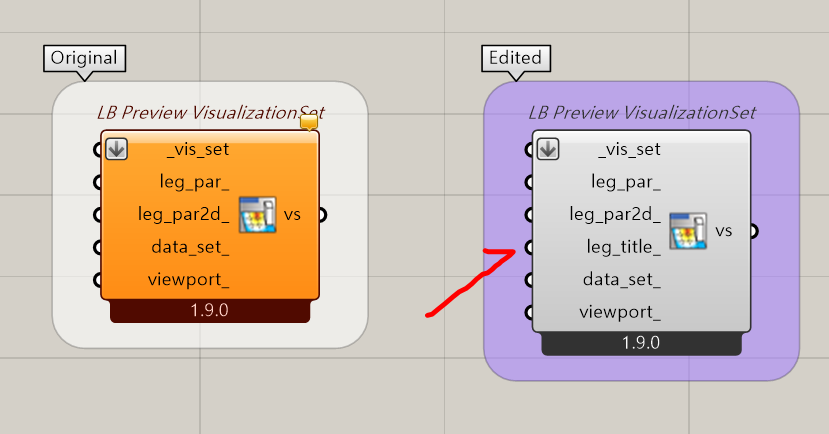Click the leg_title_ input grip on the Edited component
Viewport: 829px width, 434px height.
pyautogui.click(x=529, y=247)
